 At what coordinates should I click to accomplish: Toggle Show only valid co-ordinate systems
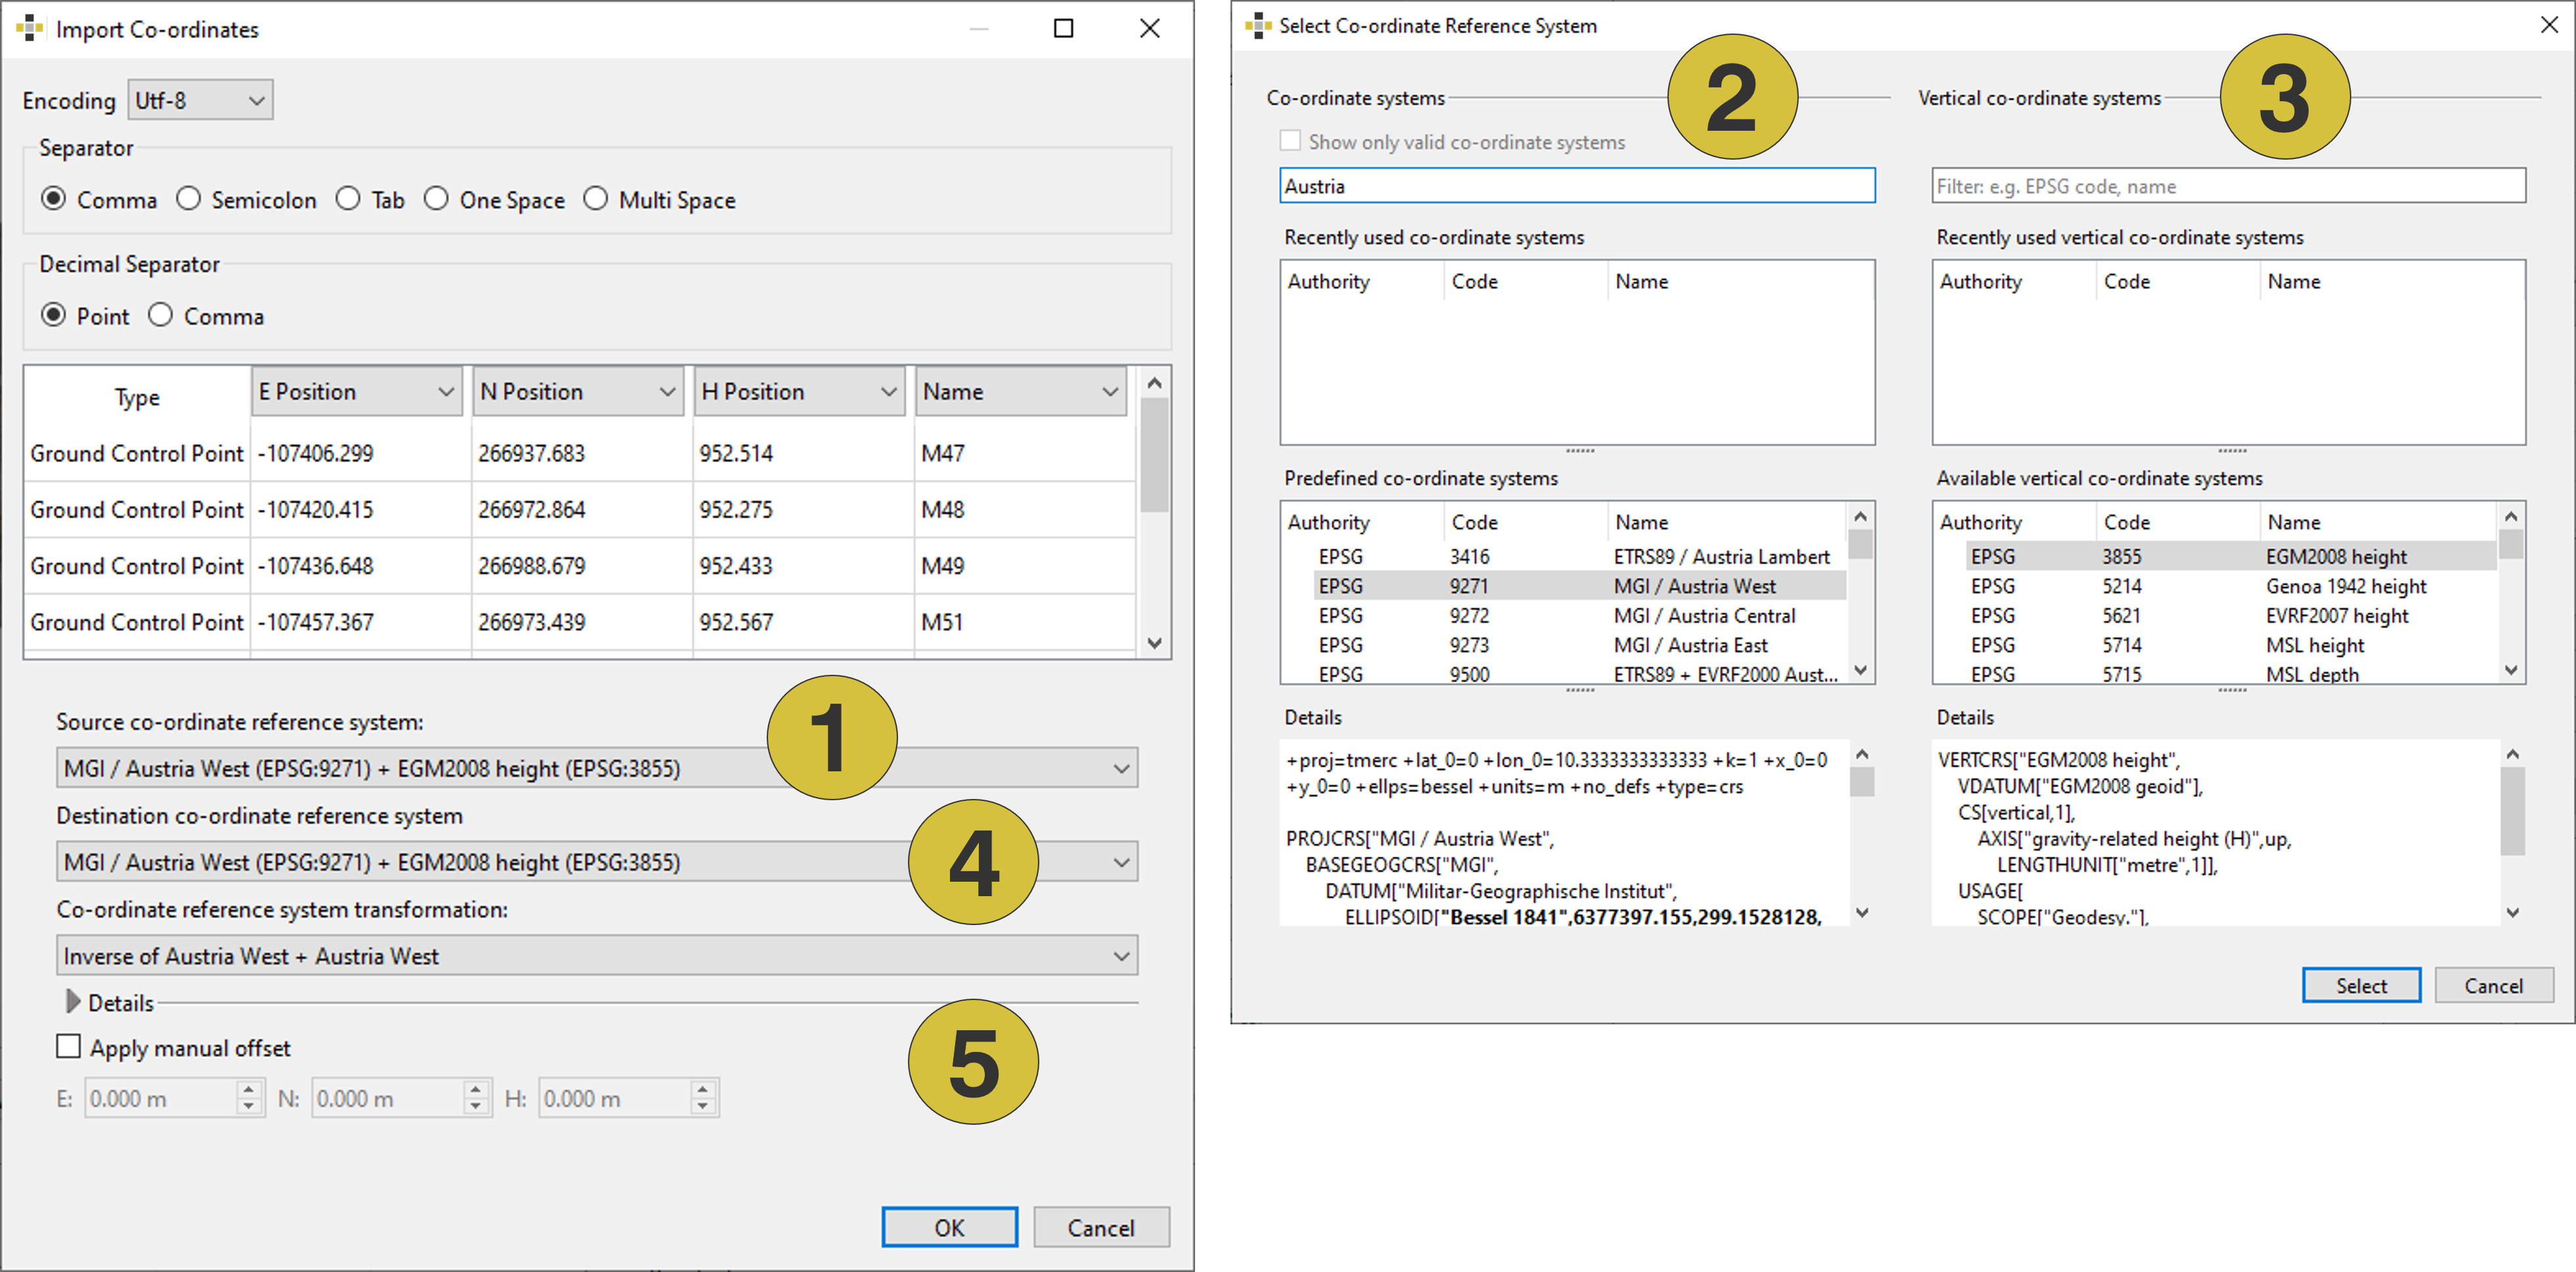coord(1291,141)
